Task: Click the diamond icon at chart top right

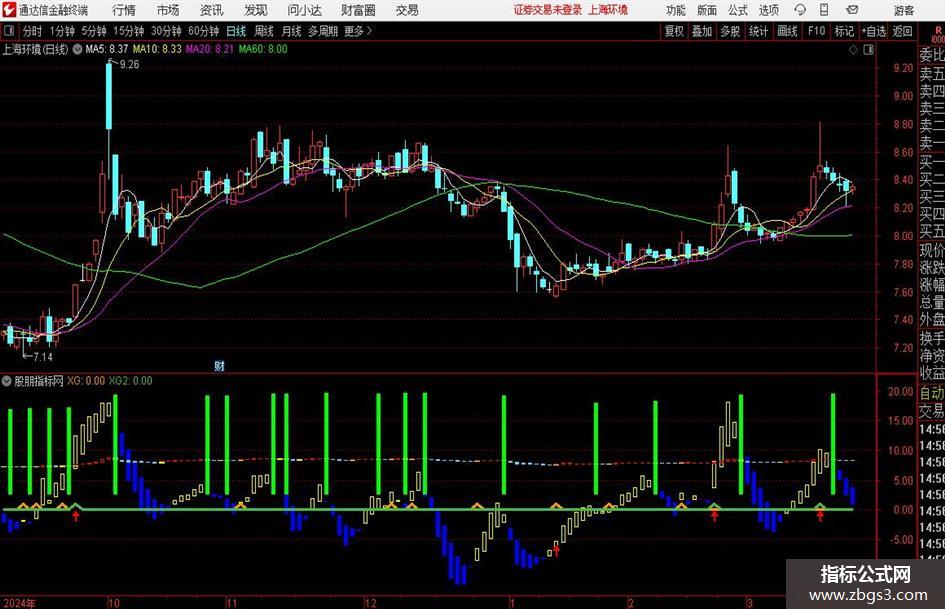Action: coord(853,50)
